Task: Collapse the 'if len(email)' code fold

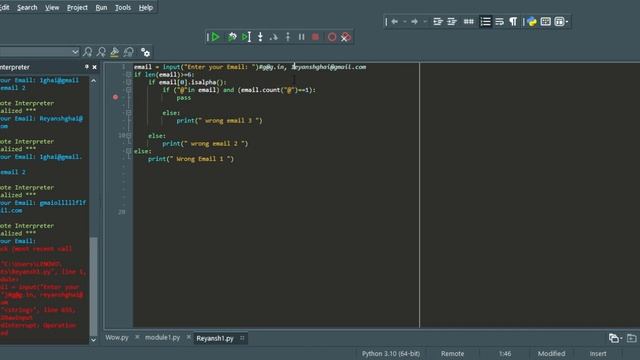Action: (x=129, y=74)
